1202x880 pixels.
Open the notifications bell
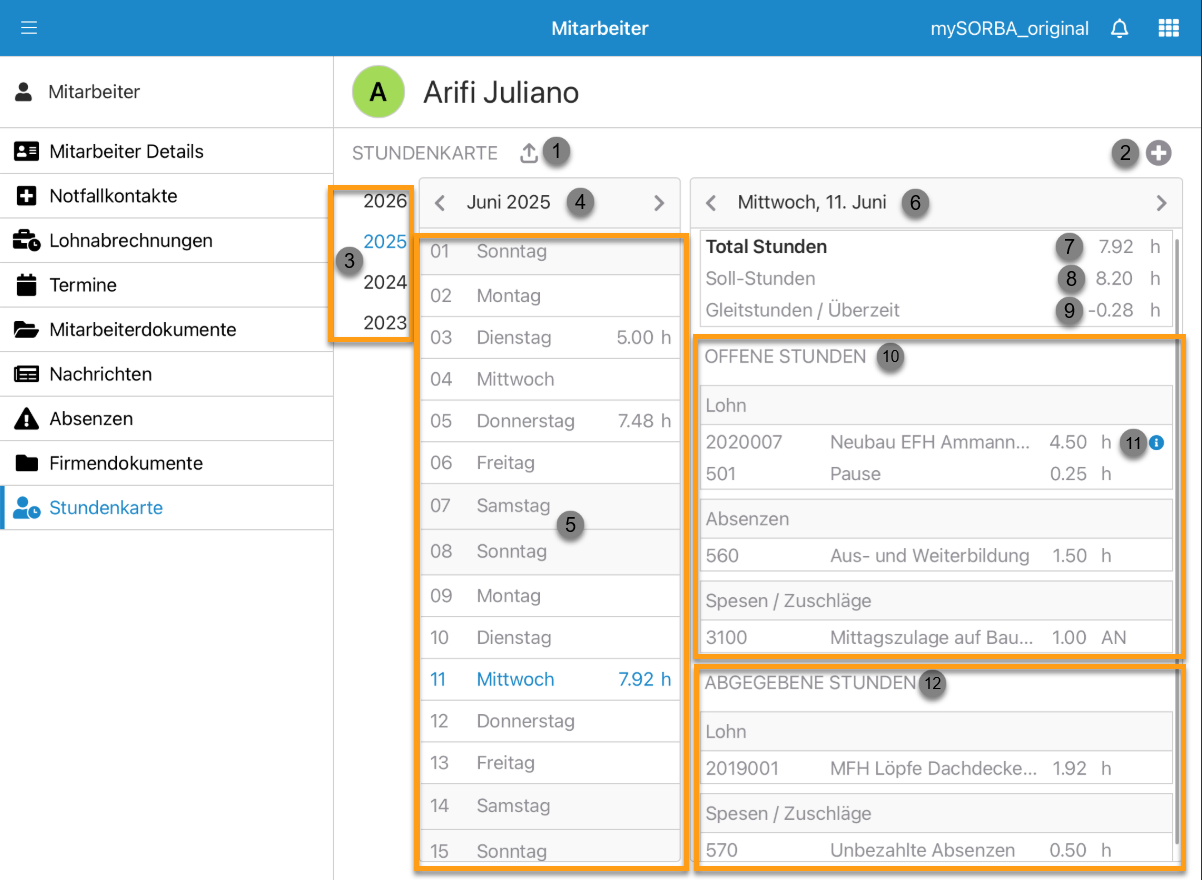click(x=1120, y=28)
